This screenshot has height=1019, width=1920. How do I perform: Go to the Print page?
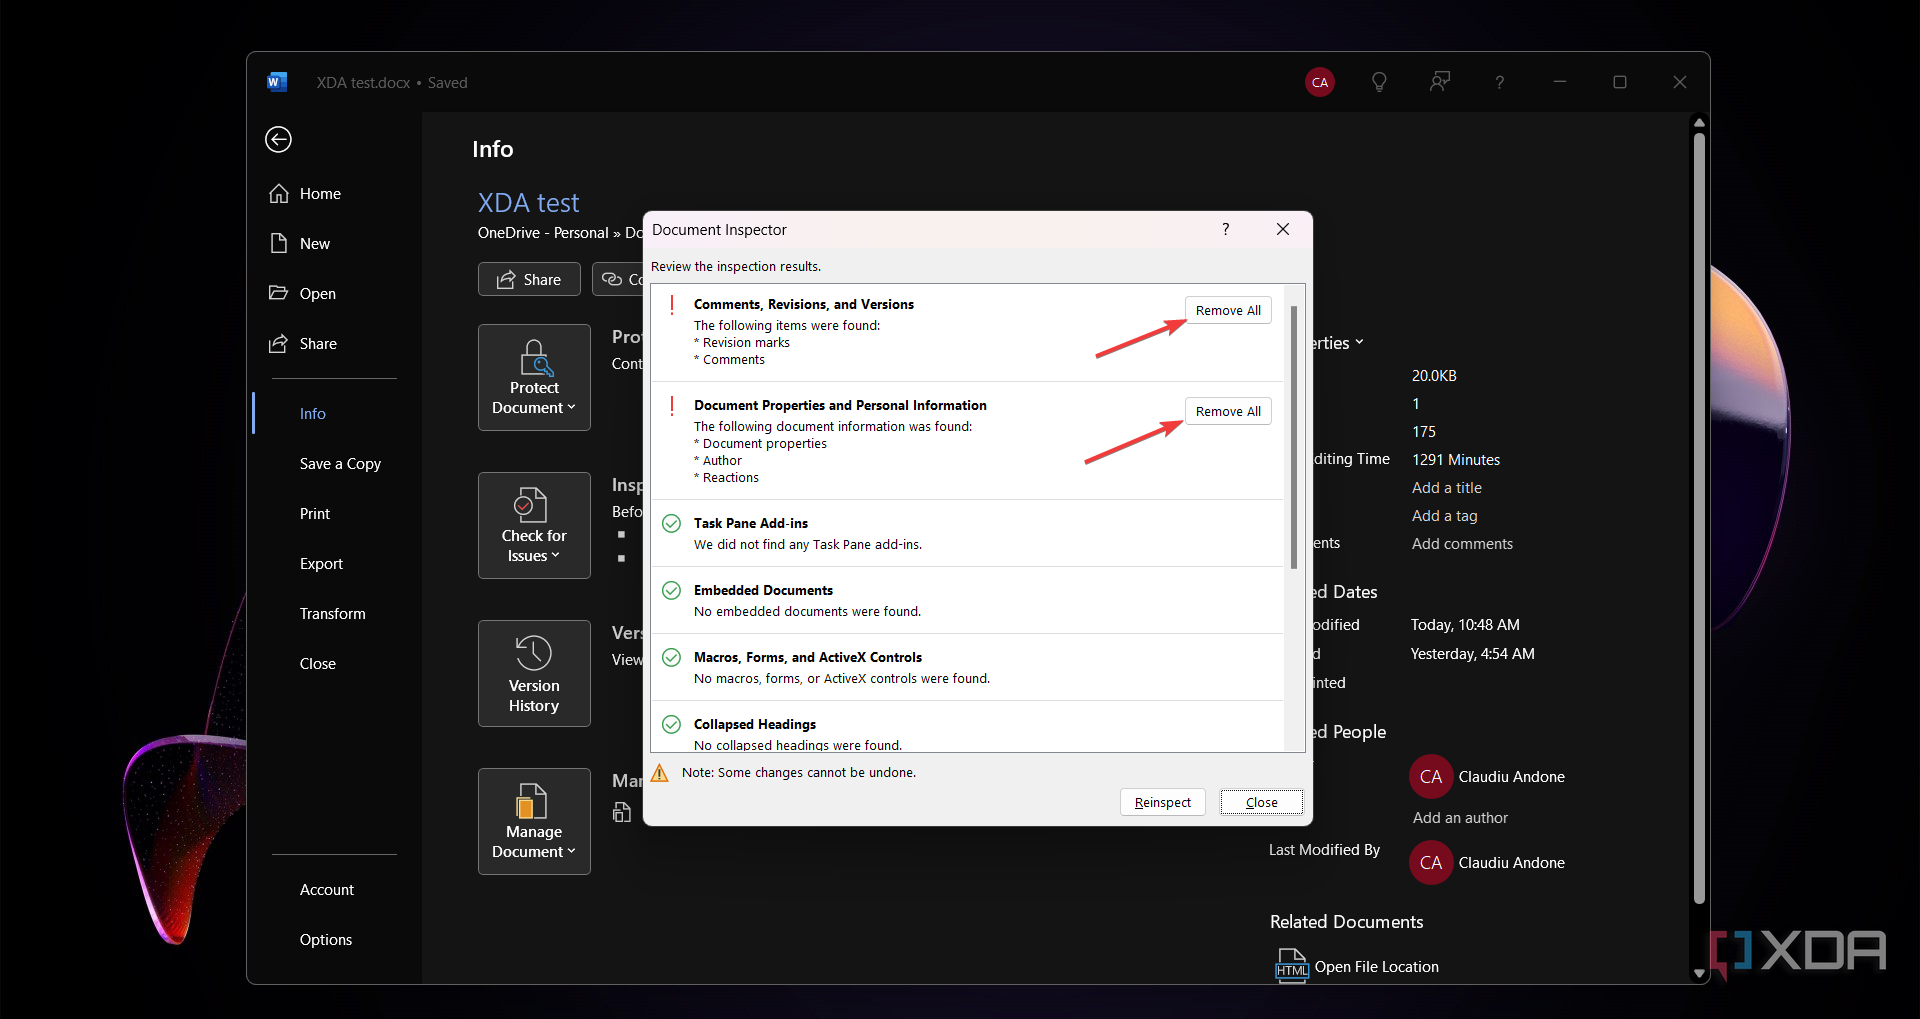click(x=315, y=514)
